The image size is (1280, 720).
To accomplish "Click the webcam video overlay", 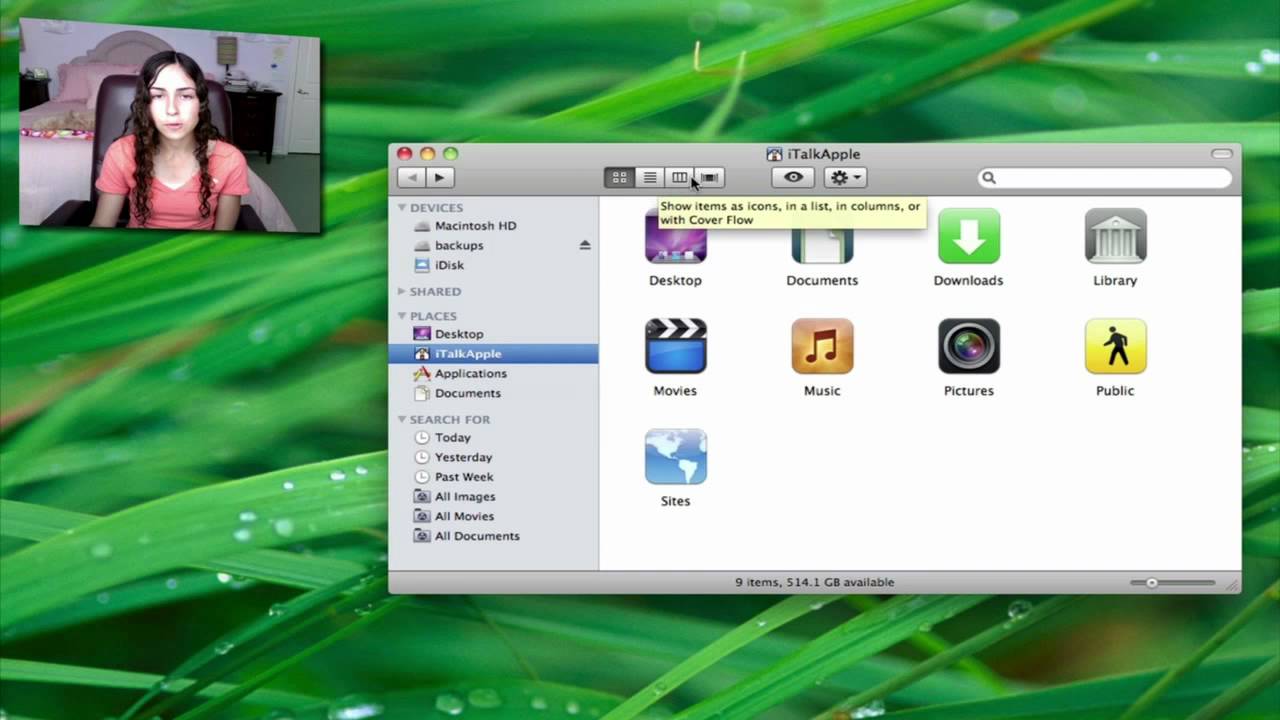I will coord(169,125).
